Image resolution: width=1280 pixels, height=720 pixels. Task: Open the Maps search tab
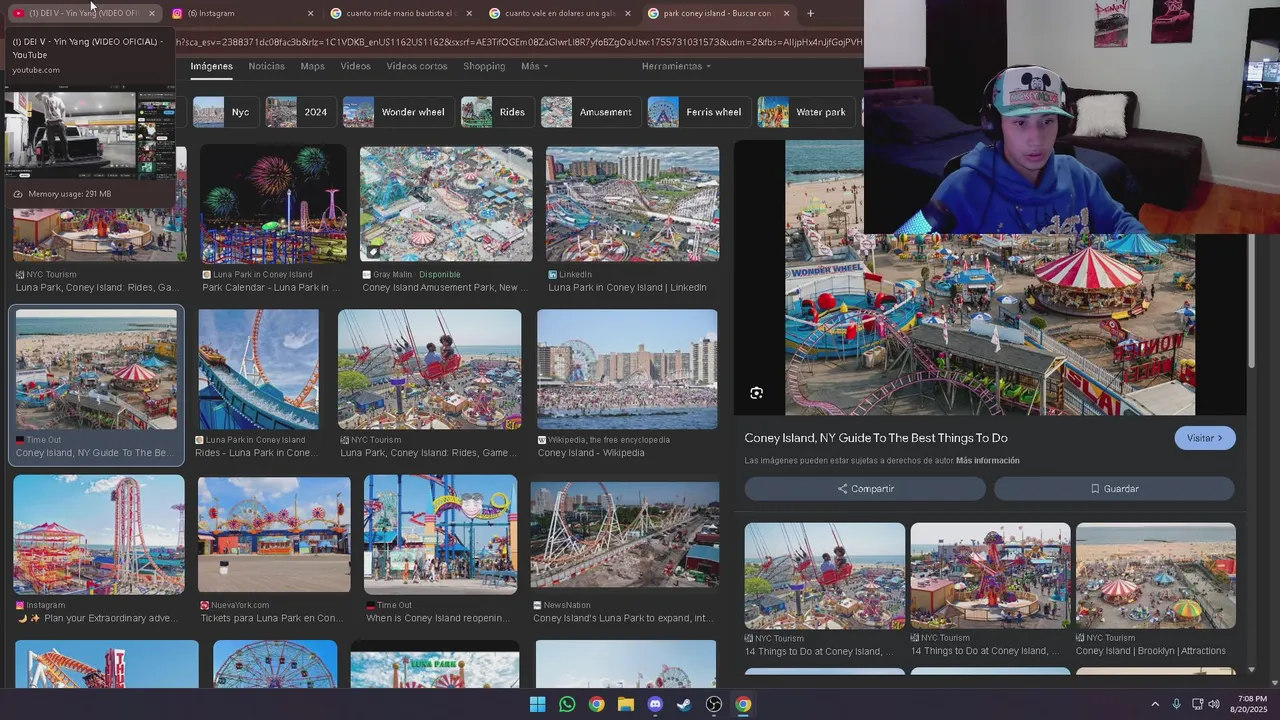(x=312, y=66)
